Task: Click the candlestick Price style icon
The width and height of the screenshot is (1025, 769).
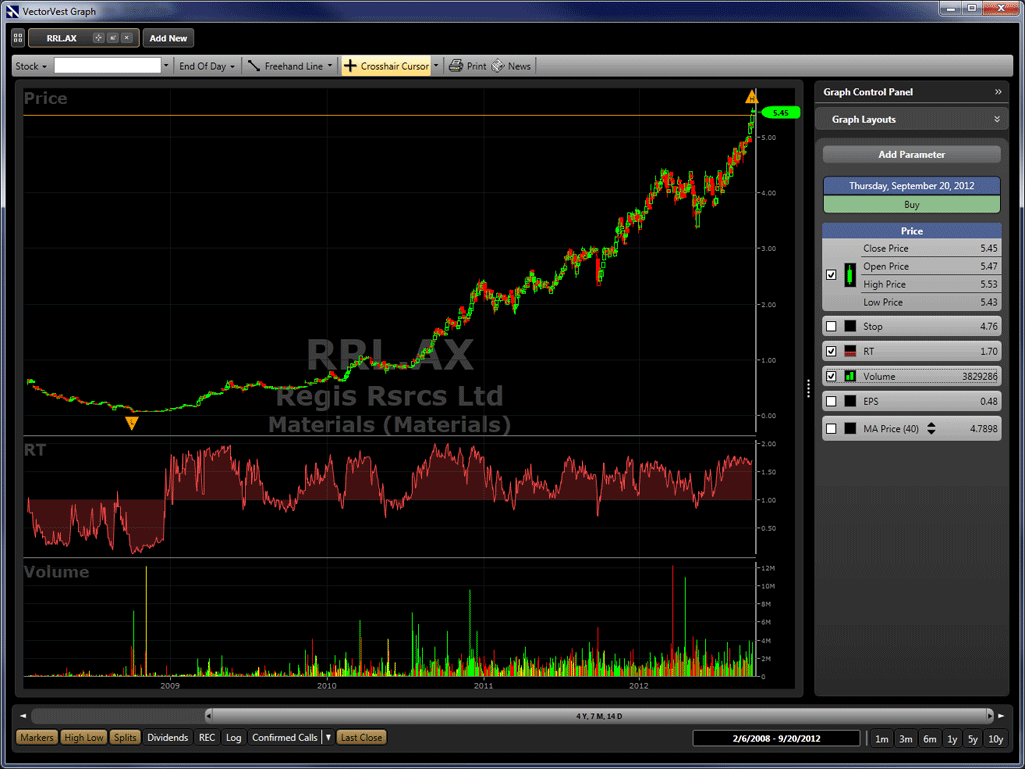Action: click(x=850, y=275)
